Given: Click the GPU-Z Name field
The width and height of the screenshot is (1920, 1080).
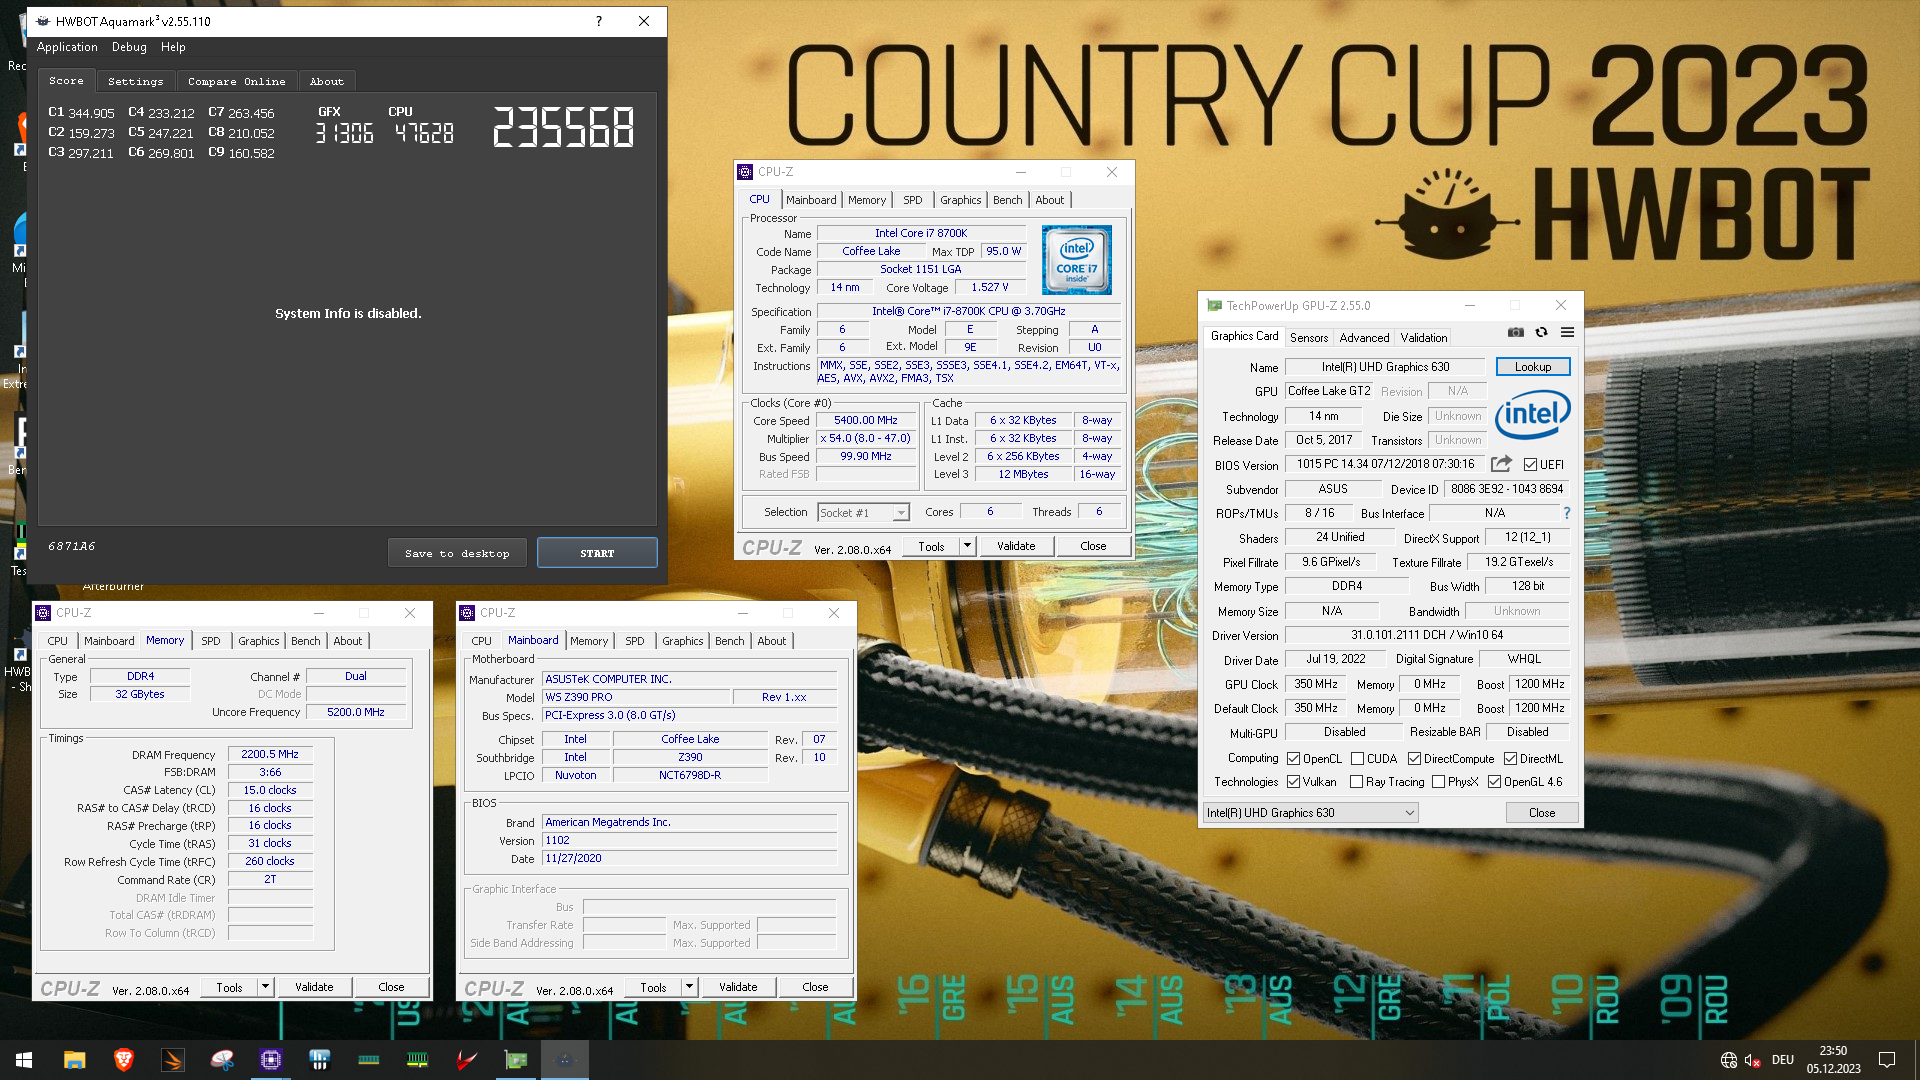Looking at the screenshot, I should coord(1385,367).
